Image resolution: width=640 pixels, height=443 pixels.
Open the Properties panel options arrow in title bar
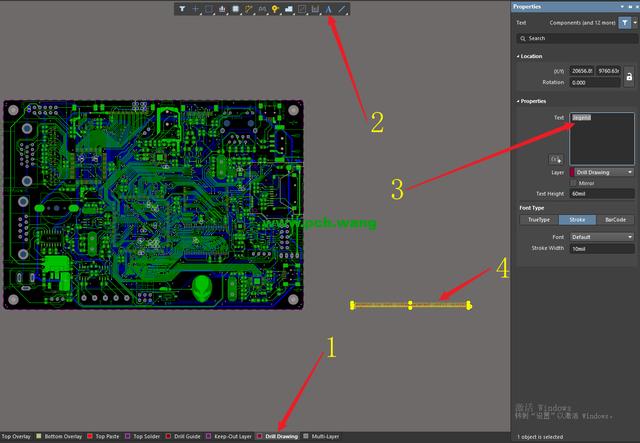622,7
